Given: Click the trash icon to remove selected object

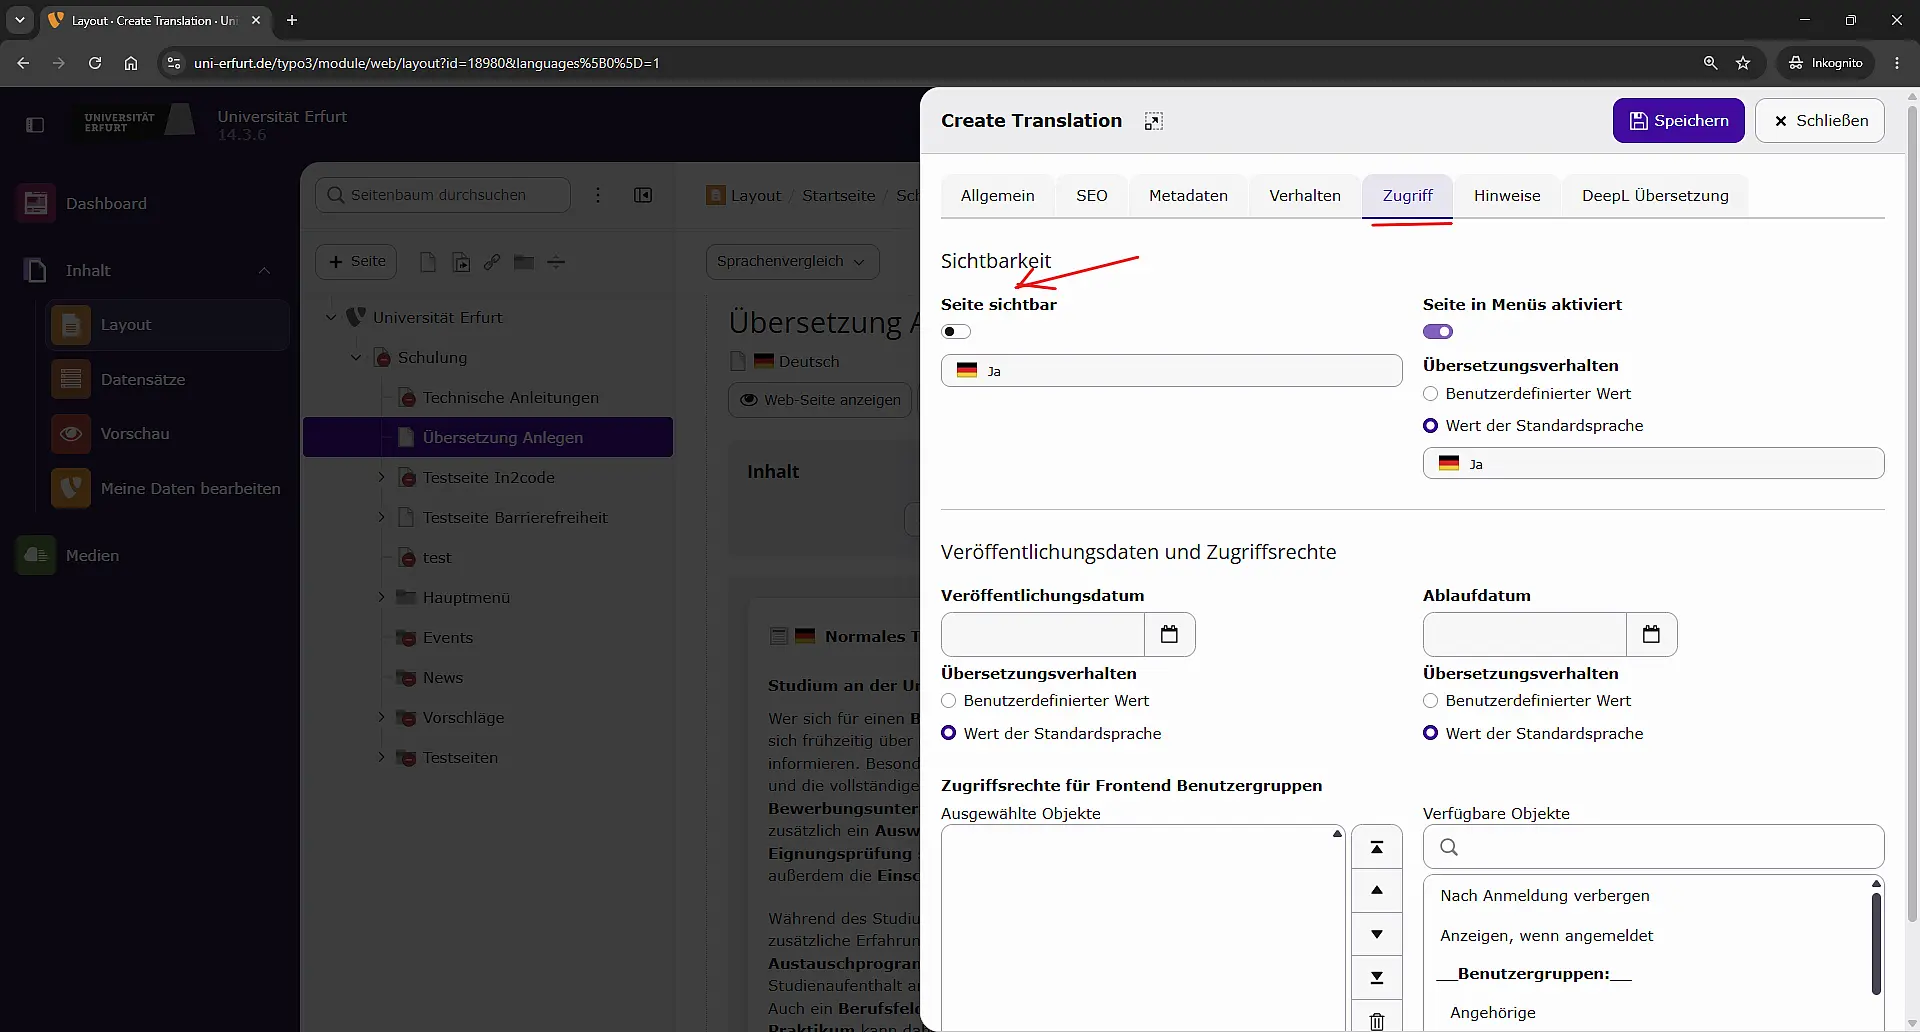Looking at the screenshot, I should 1376,1020.
